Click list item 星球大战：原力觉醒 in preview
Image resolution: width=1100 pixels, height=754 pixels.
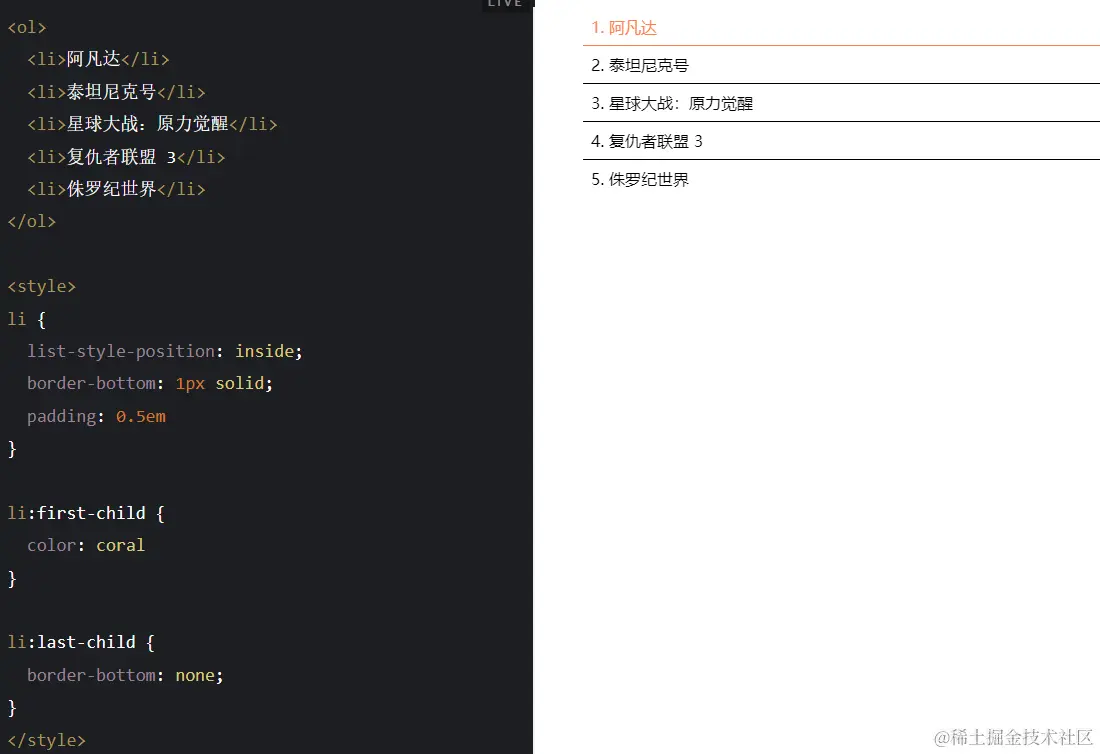coord(841,103)
